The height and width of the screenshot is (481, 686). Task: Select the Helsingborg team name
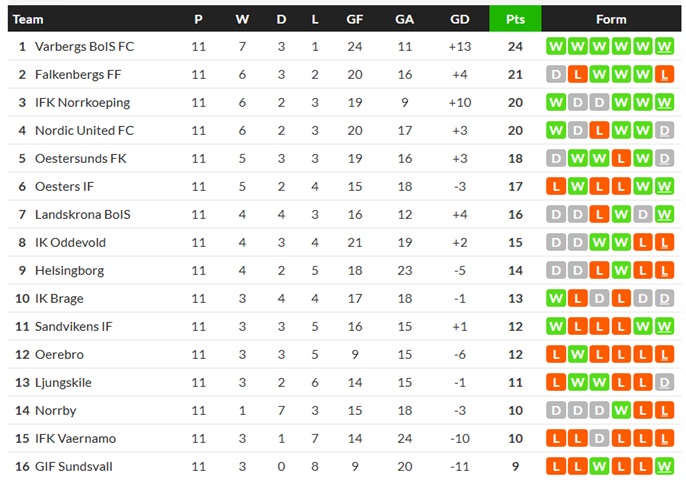coord(70,270)
